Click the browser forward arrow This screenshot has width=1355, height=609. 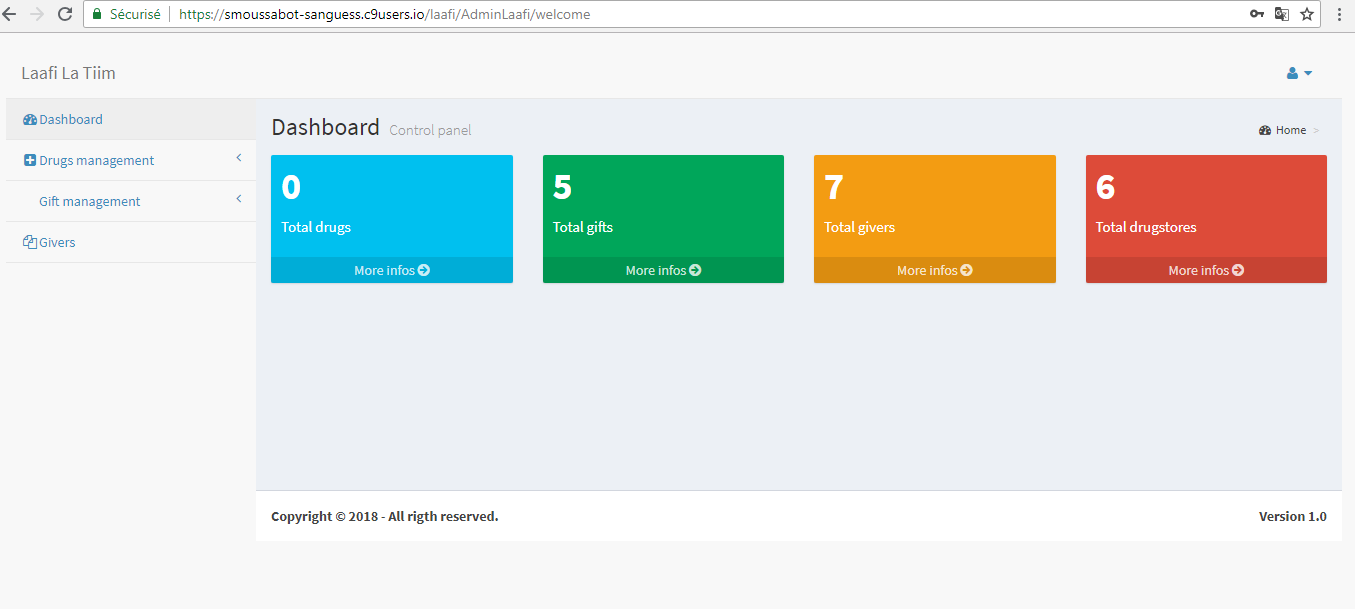coord(38,14)
